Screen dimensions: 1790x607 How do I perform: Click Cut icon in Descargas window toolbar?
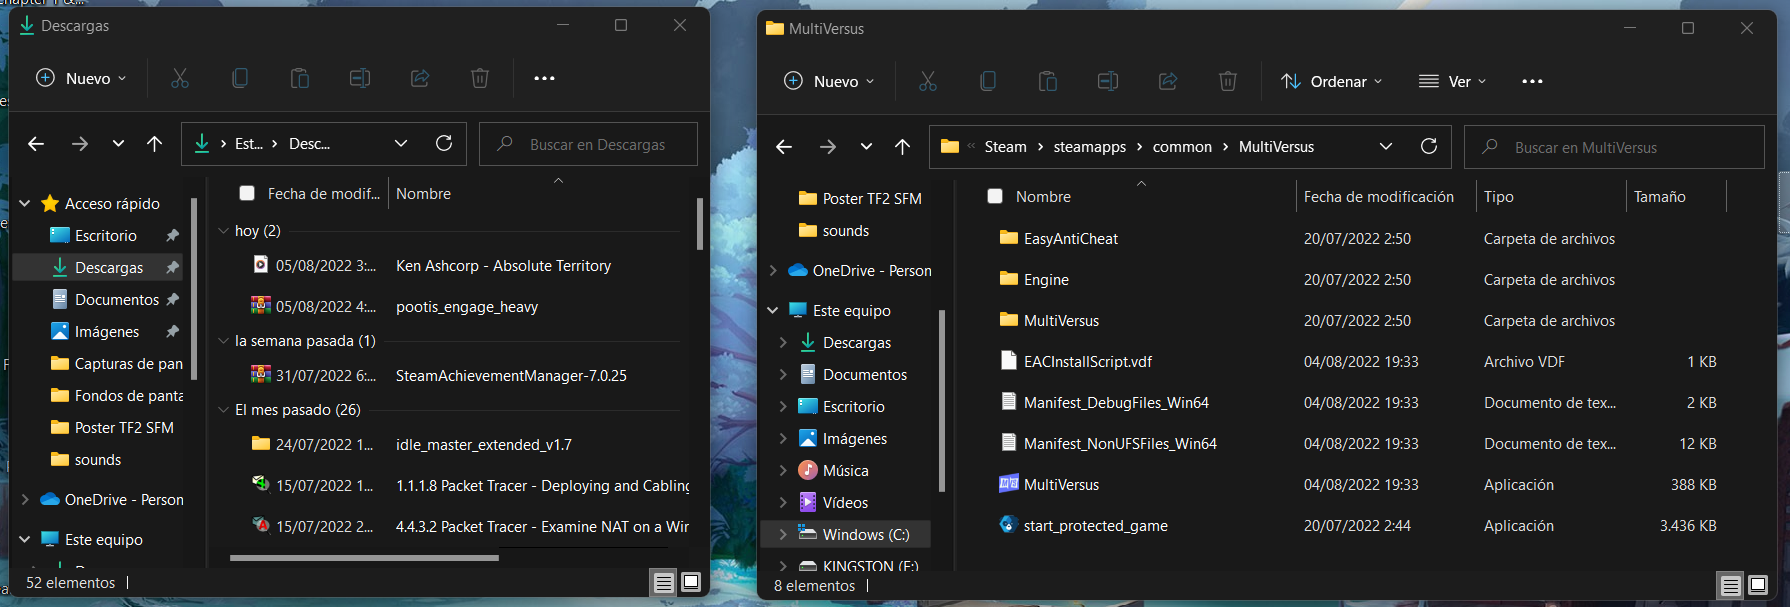pos(180,78)
